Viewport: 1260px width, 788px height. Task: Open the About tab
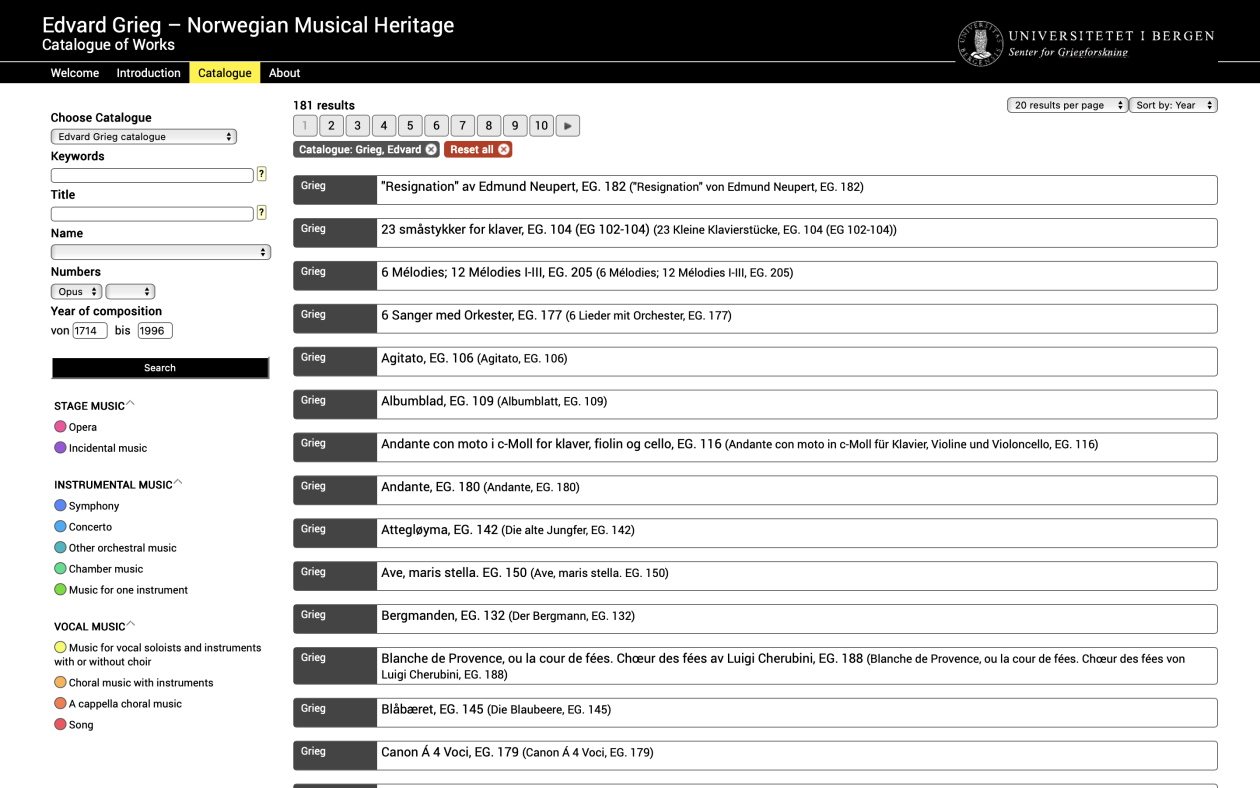coord(284,72)
